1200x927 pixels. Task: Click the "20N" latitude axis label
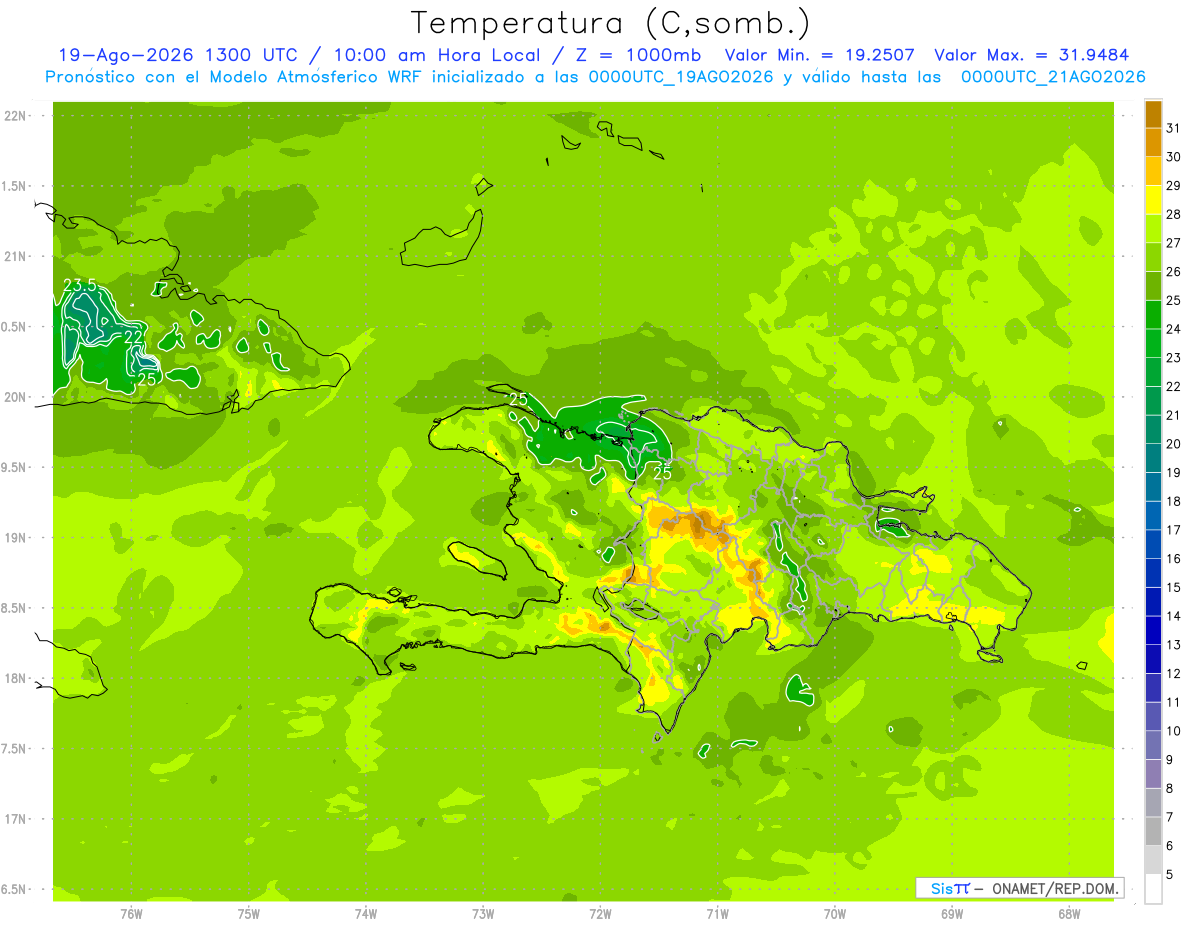tap(16, 398)
